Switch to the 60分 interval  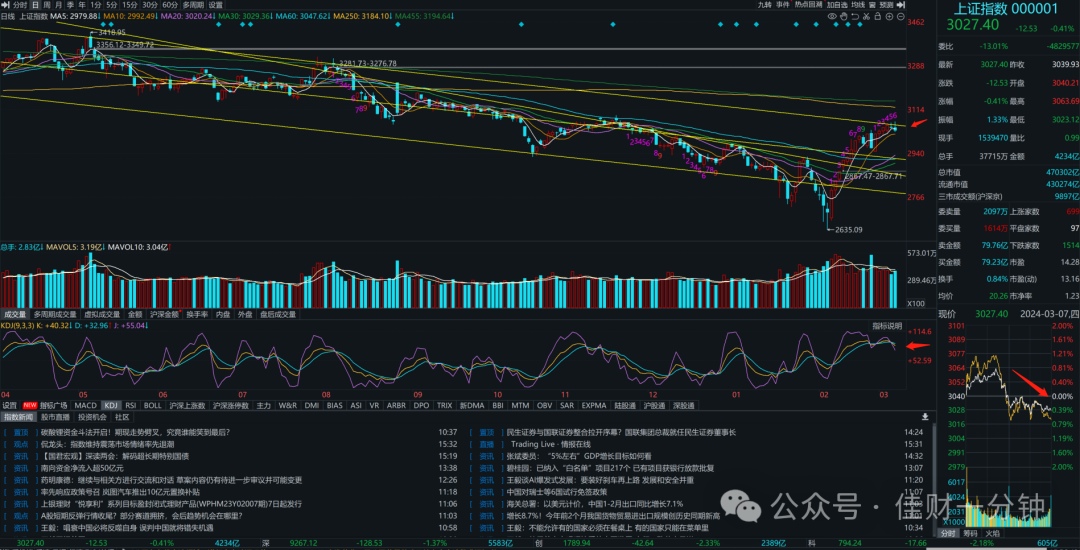170,5
